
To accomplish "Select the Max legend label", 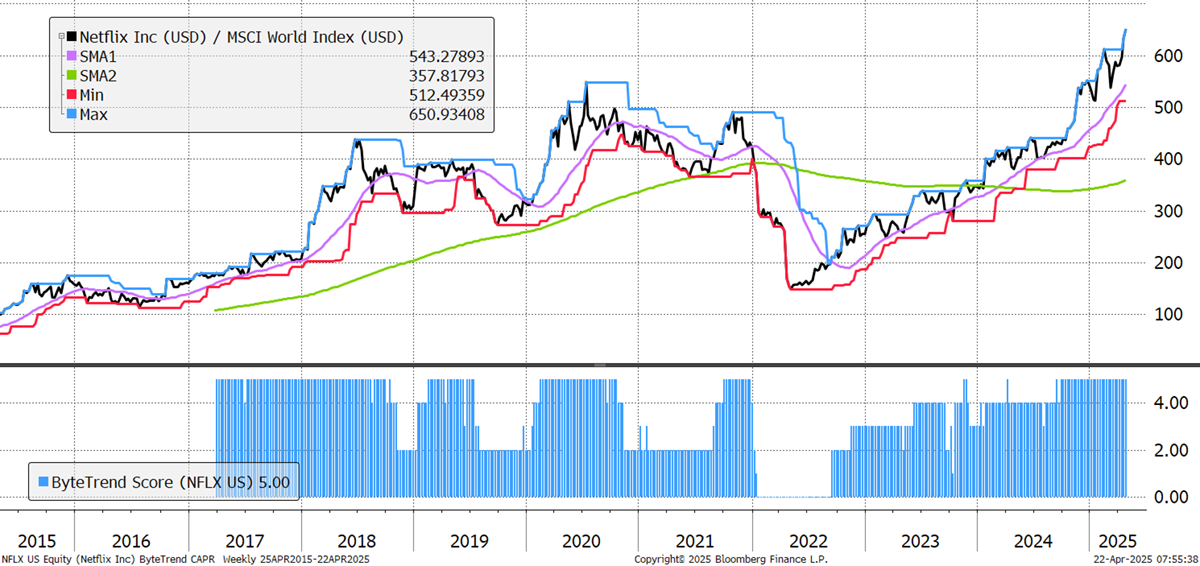I will coord(95,115).
